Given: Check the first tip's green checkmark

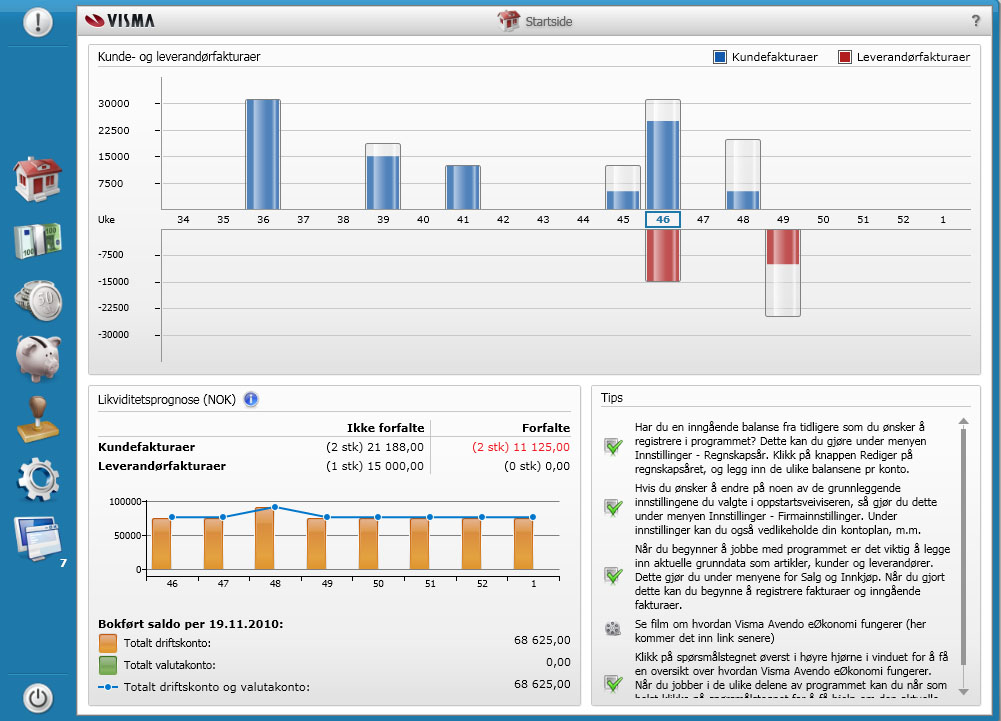Looking at the screenshot, I should 613,446.
